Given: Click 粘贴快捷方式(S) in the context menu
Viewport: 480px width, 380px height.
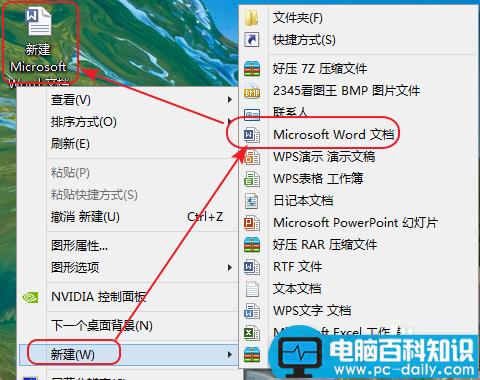Looking at the screenshot, I should tap(94, 195).
